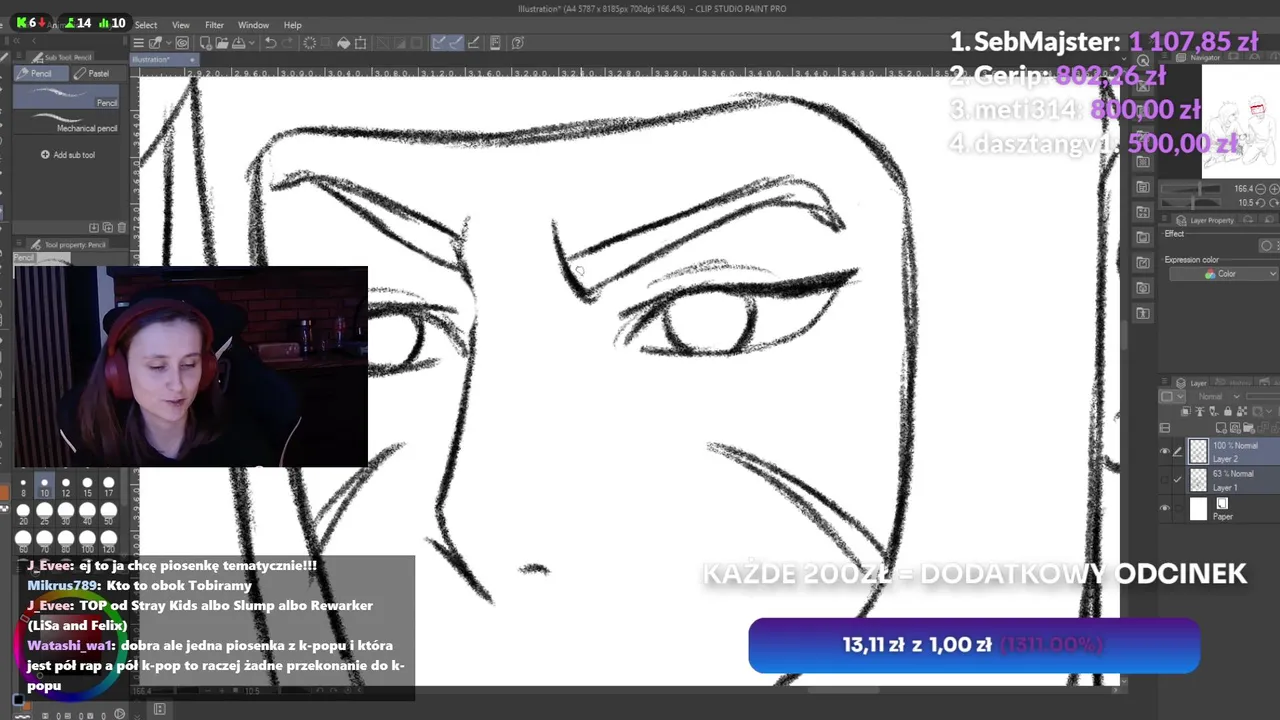Toggle the checkmark box next to Layer 1
1280x720 pixels.
(1178, 479)
